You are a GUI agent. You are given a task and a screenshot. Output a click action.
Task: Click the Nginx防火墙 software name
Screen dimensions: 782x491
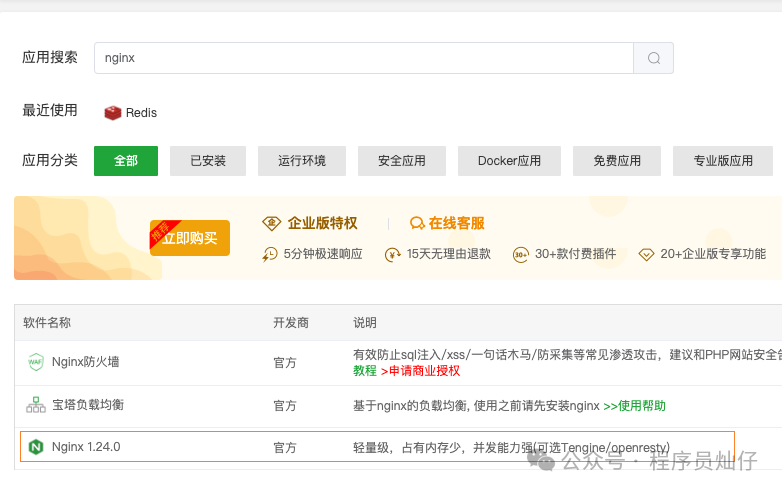85,362
